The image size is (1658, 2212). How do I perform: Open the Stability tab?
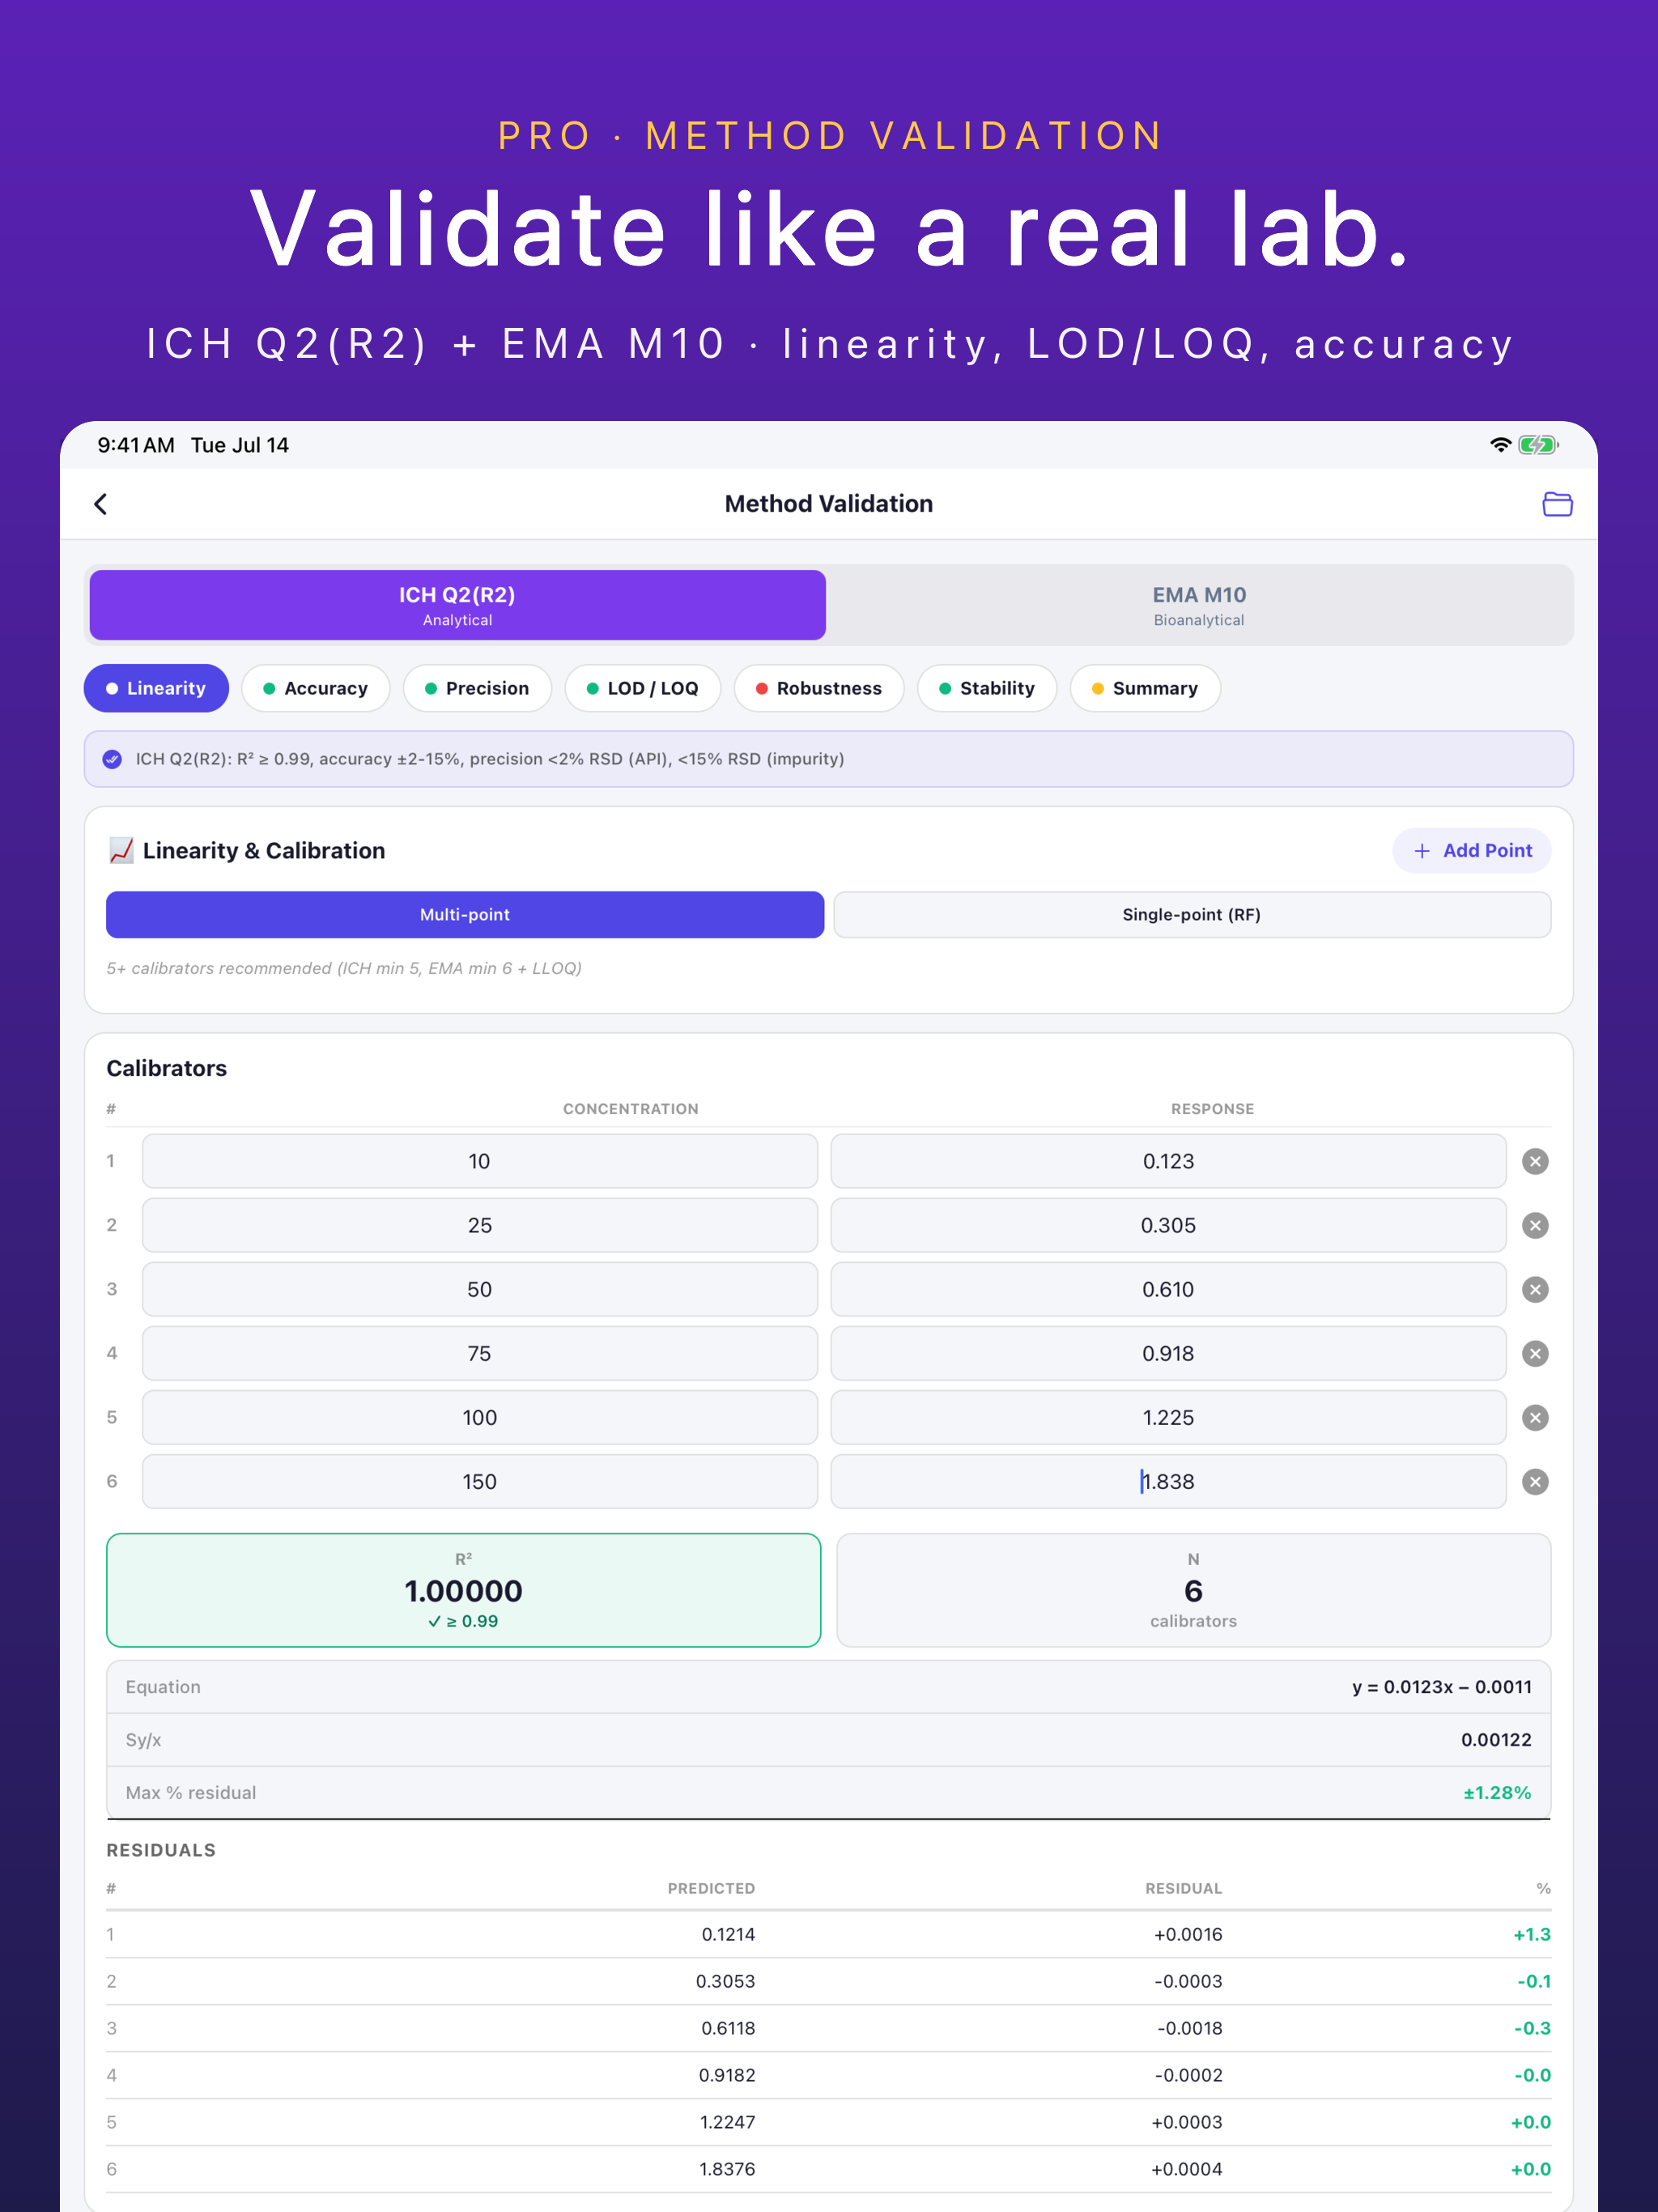tap(987, 688)
